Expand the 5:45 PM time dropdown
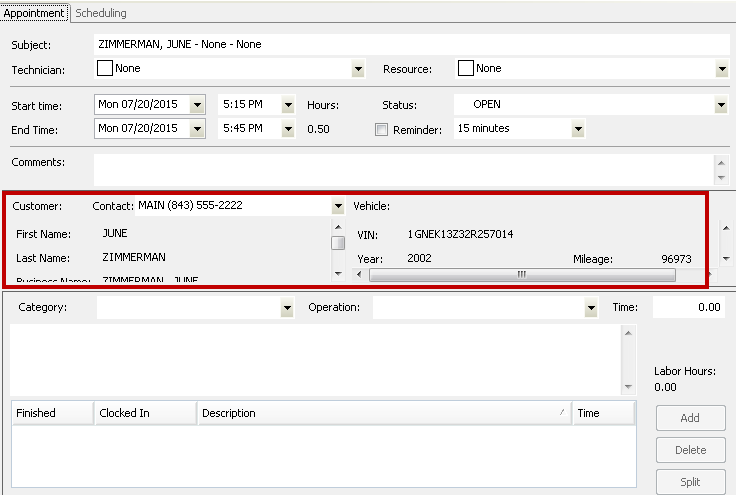This screenshot has width=736, height=495. point(288,129)
